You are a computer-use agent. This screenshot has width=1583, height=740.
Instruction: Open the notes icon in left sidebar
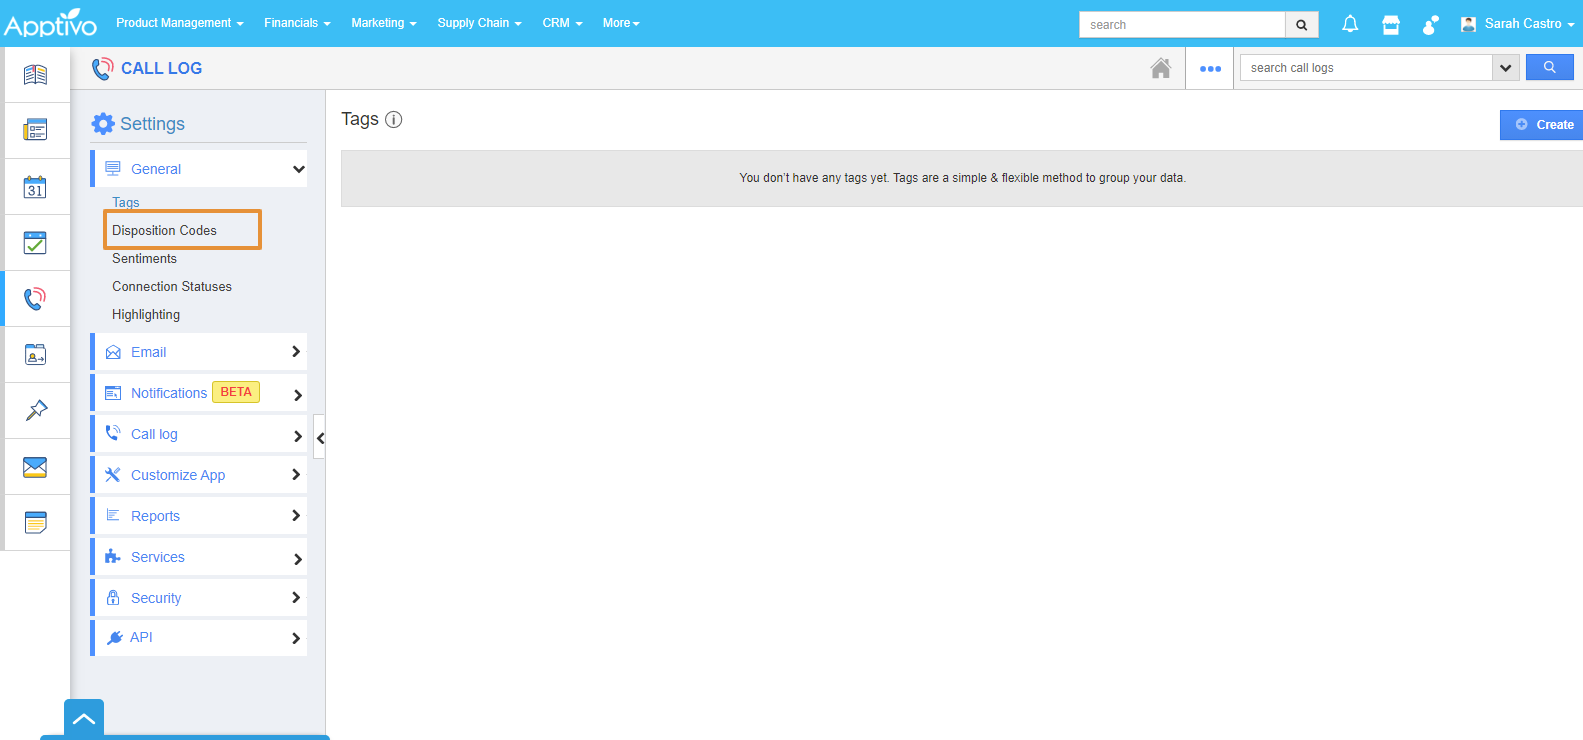pyautogui.click(x=35, y=522)
